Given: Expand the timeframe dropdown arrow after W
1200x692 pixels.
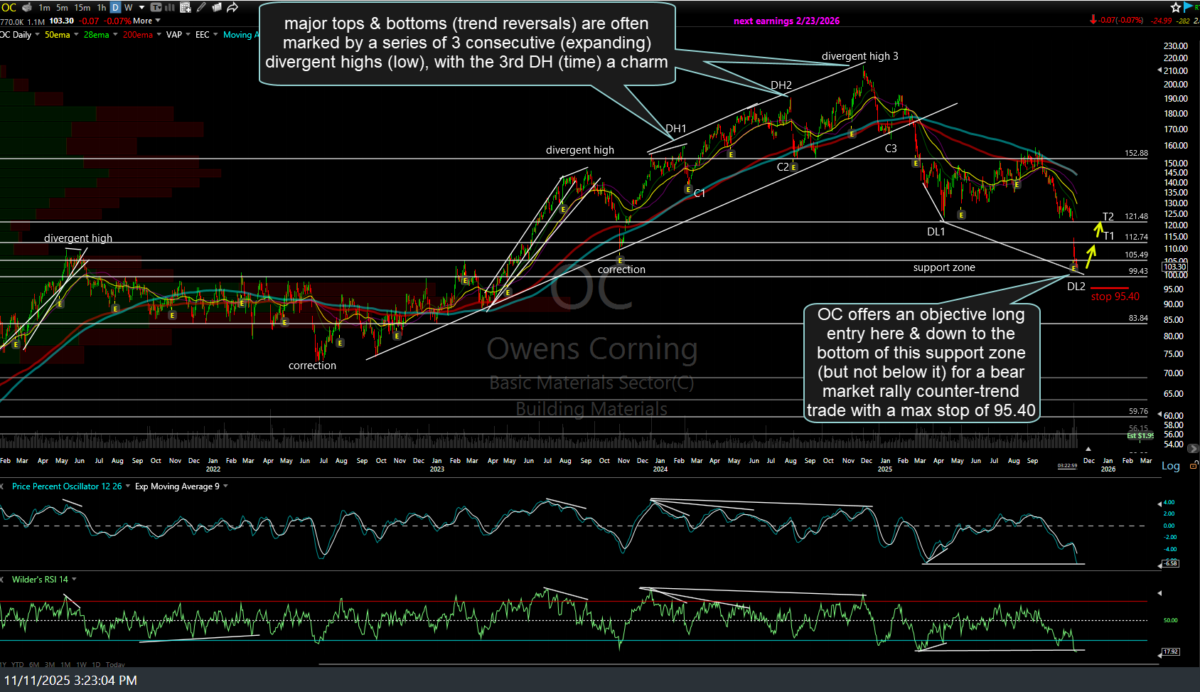Looking at the screenshot, I should (139, 7).
